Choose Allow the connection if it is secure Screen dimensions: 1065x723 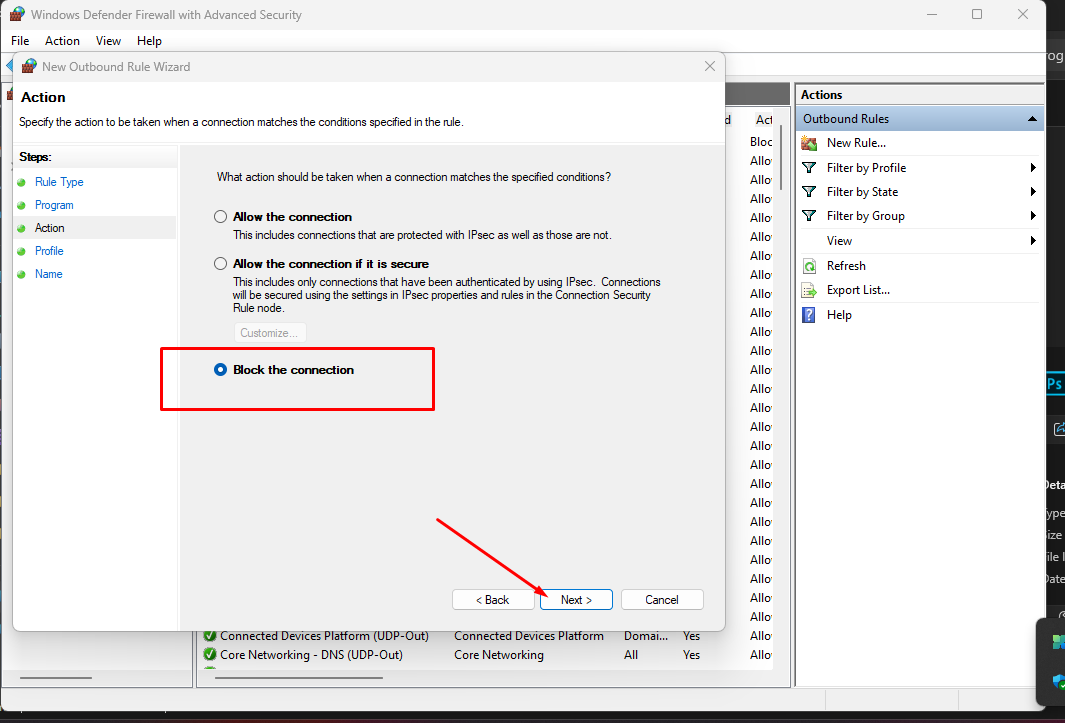click(221, 264)
